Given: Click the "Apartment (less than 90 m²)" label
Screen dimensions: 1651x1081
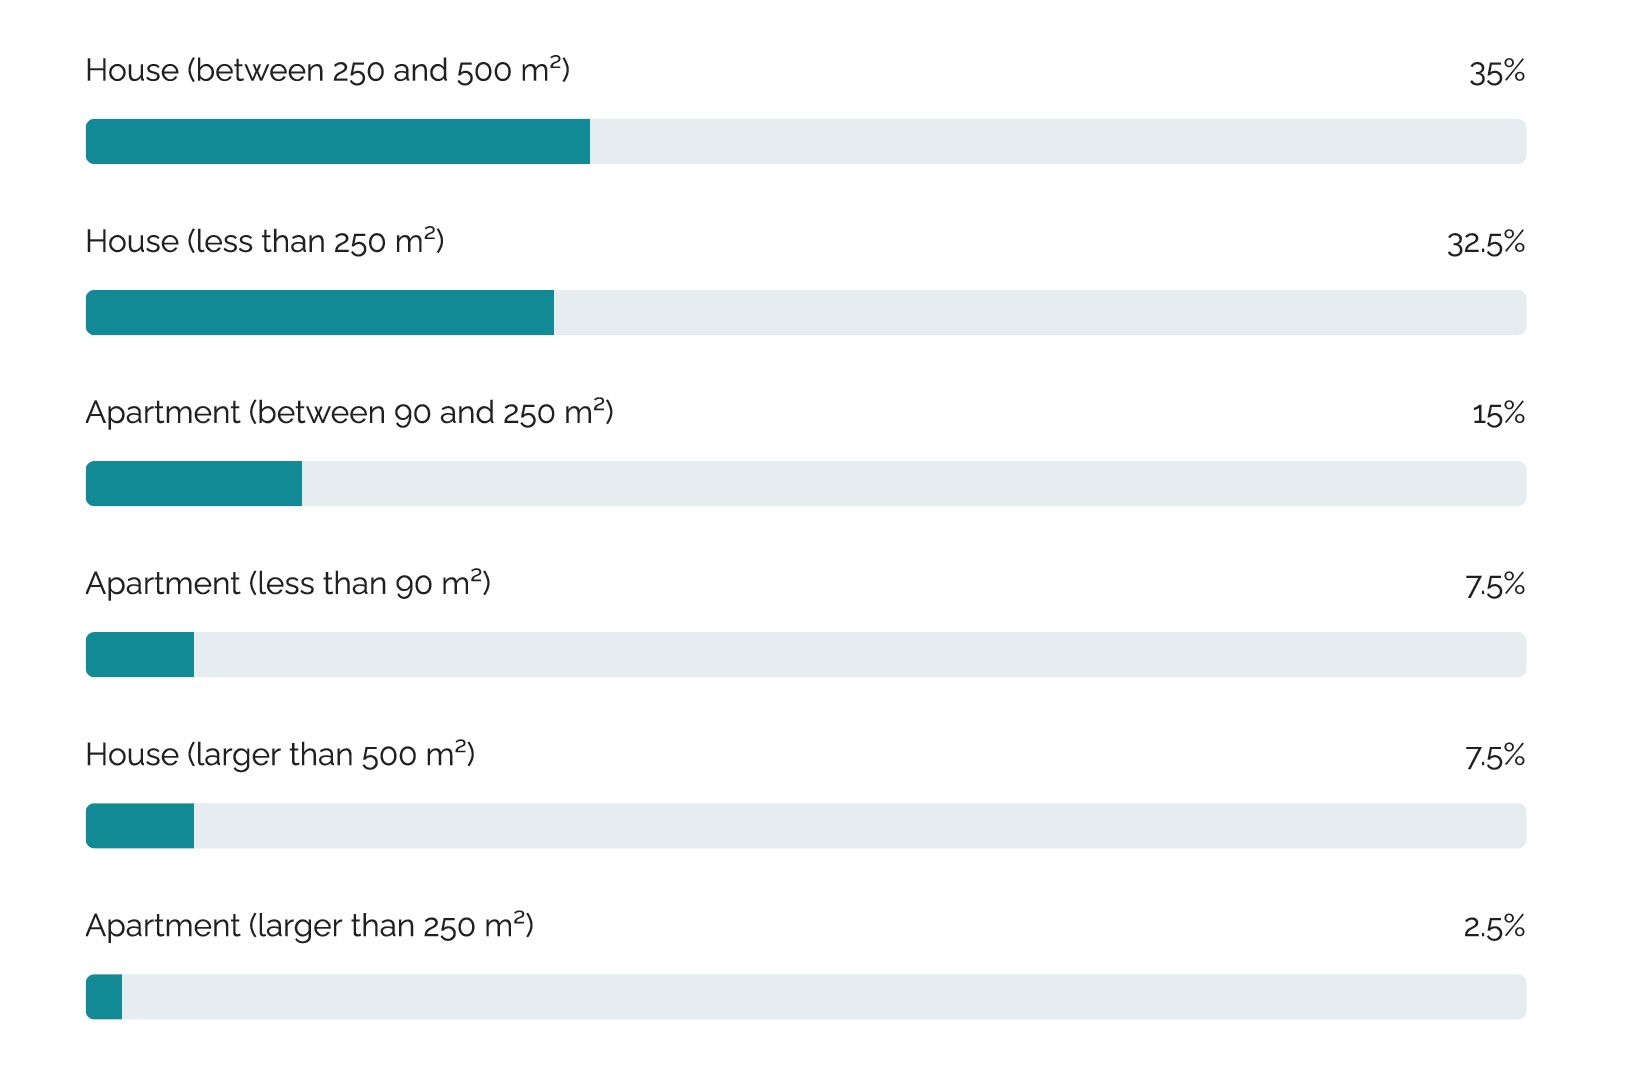Looking at the screenshot, I should pos(288,584).
